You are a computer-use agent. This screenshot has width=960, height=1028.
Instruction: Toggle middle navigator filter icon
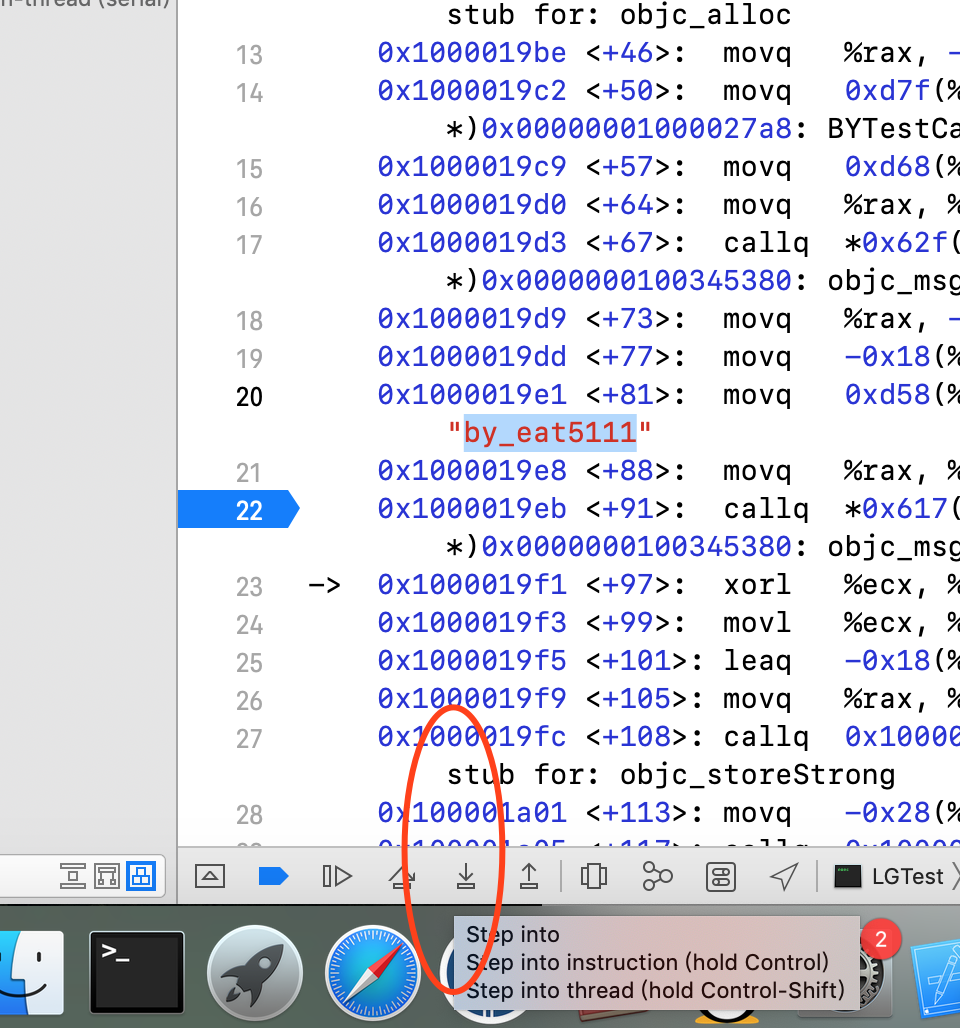pos(107,876)
